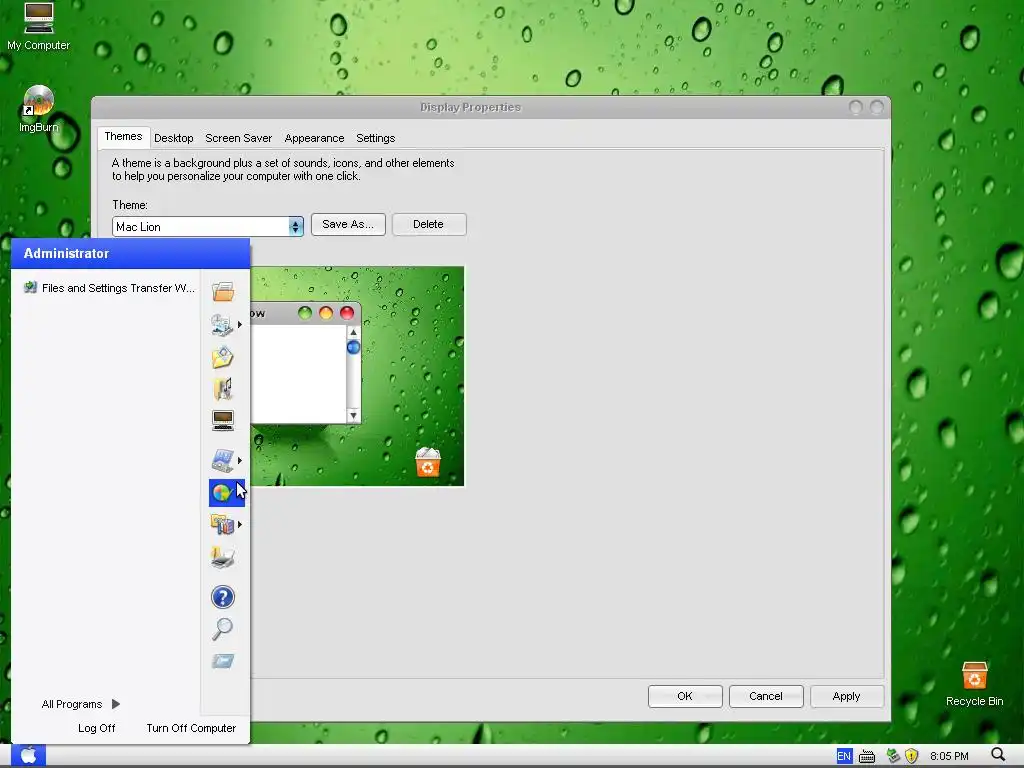The width and height of the screenshot is (1024, 768).
Task: Switch to the Settings tab
Action: pyautogui.click(x=376, y=138)
